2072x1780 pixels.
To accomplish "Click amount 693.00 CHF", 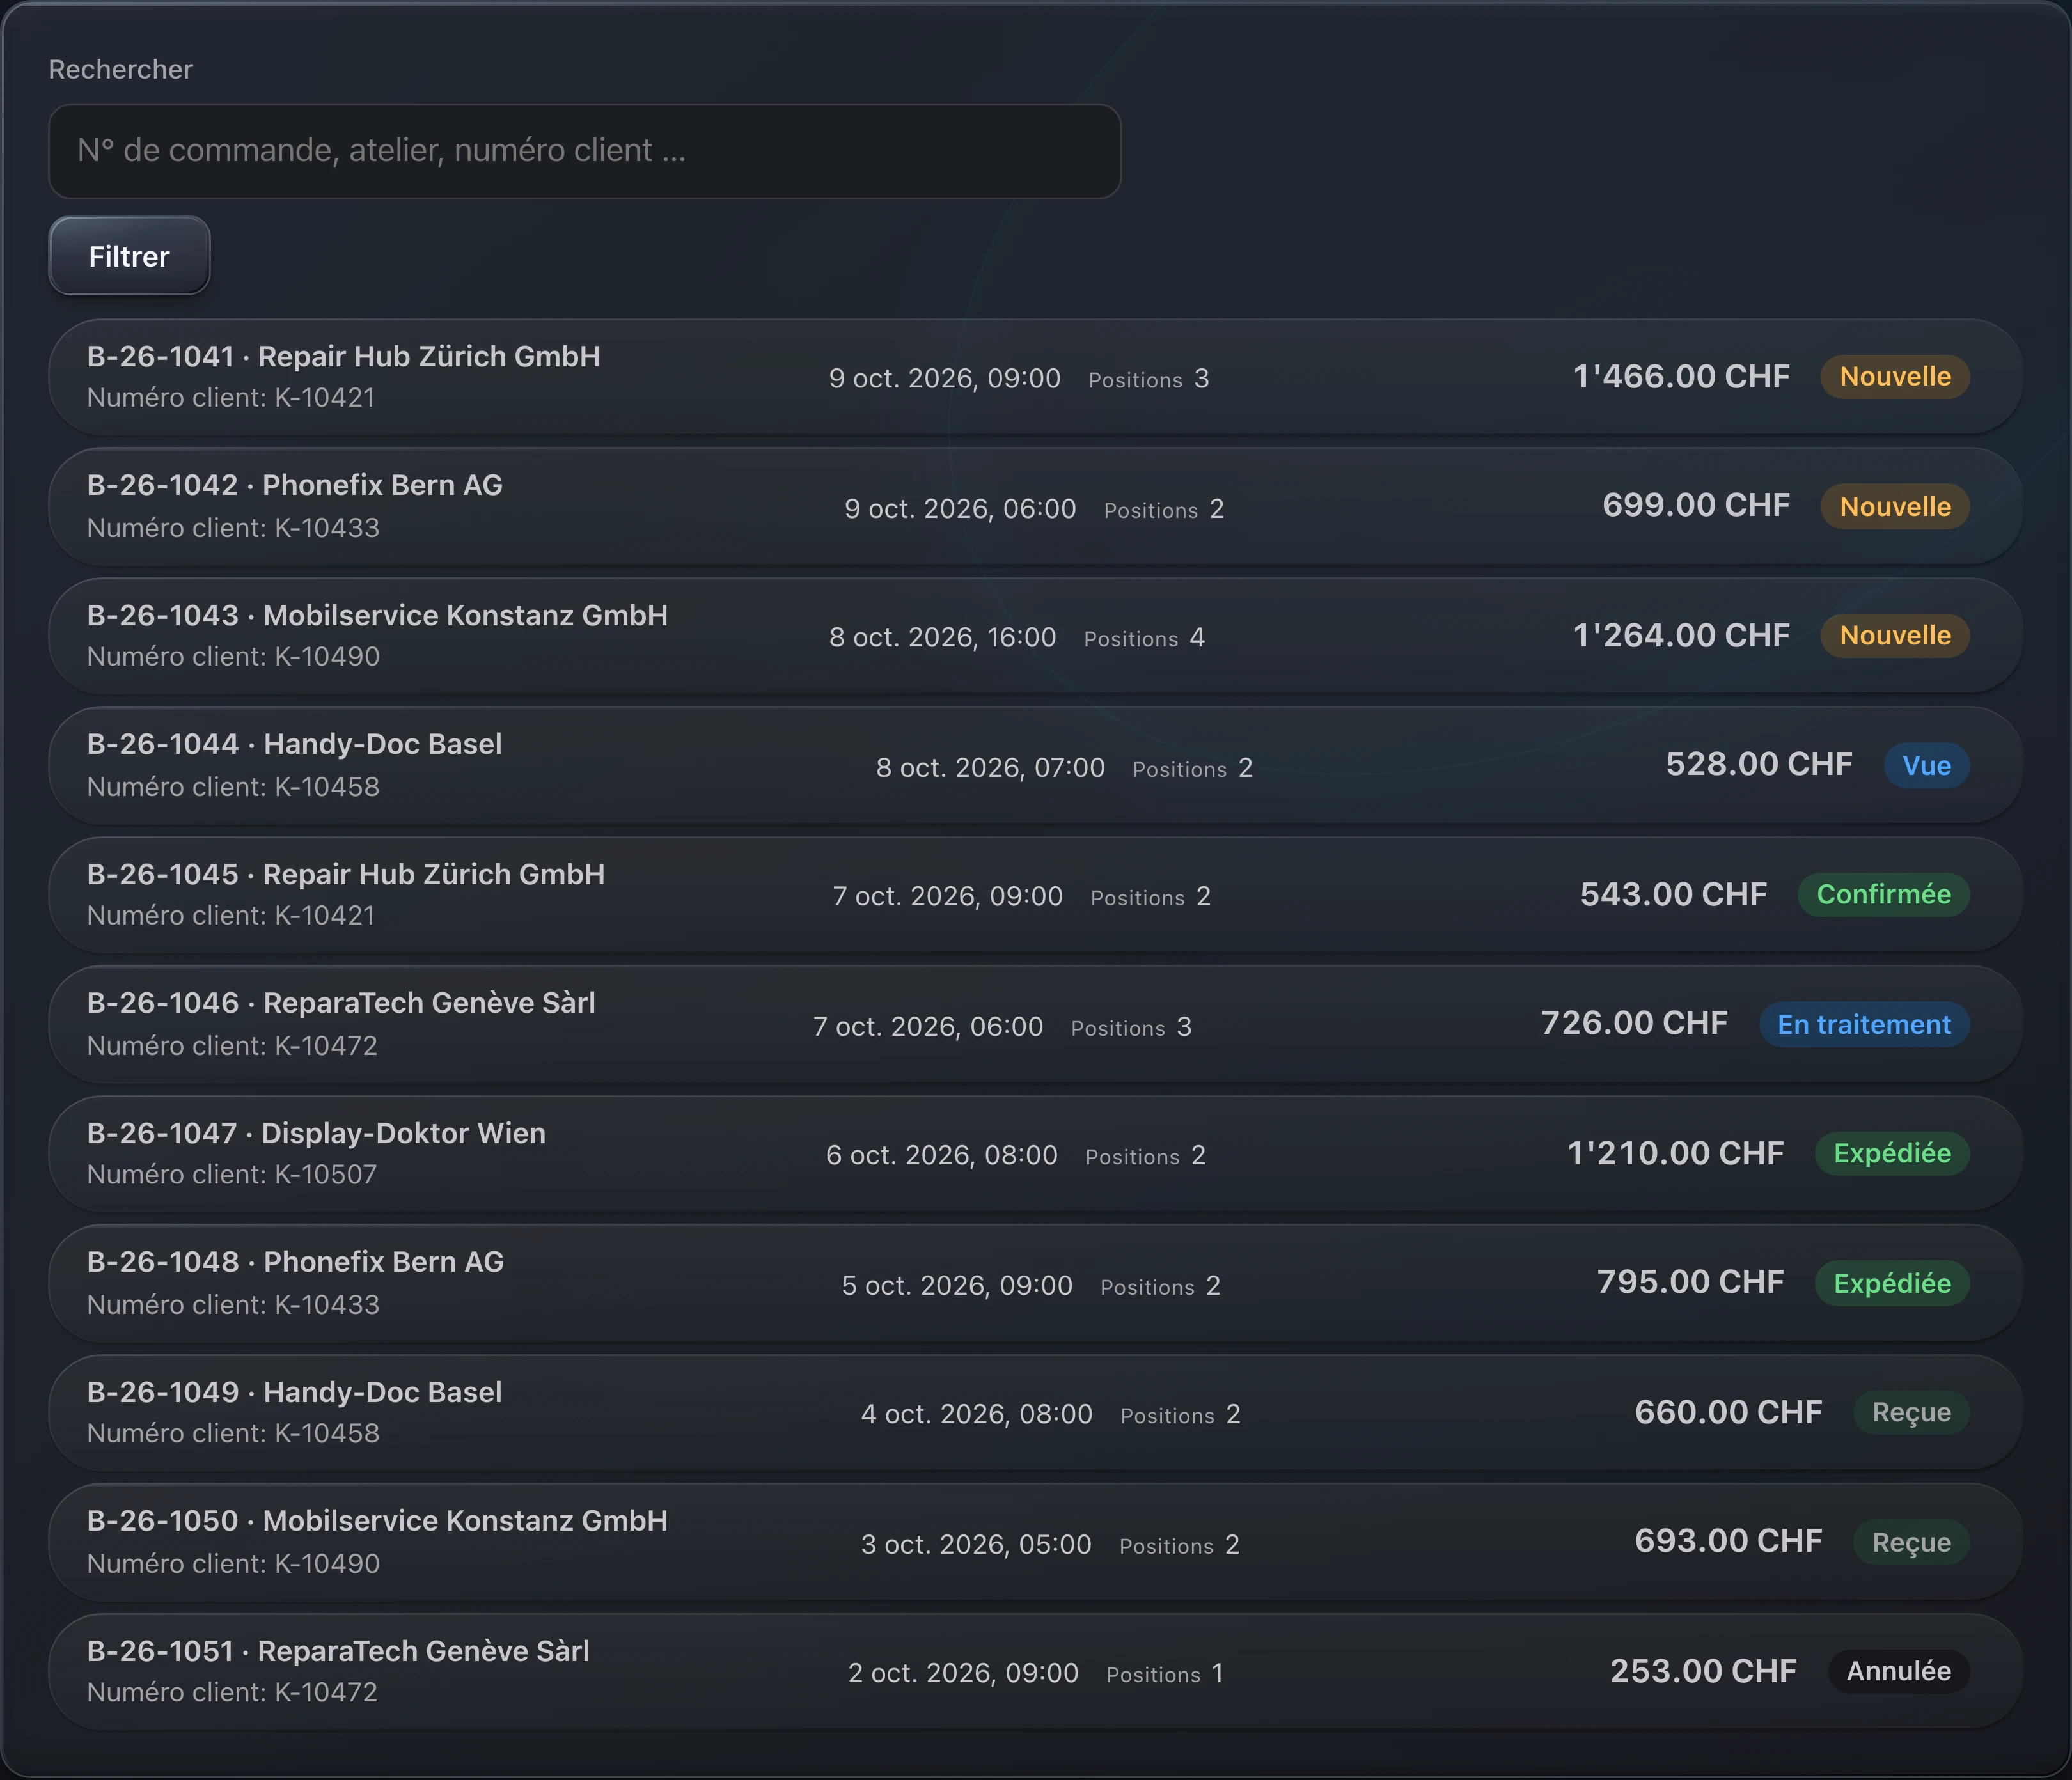I will pyautogui.click(x=1728, y=1542).
